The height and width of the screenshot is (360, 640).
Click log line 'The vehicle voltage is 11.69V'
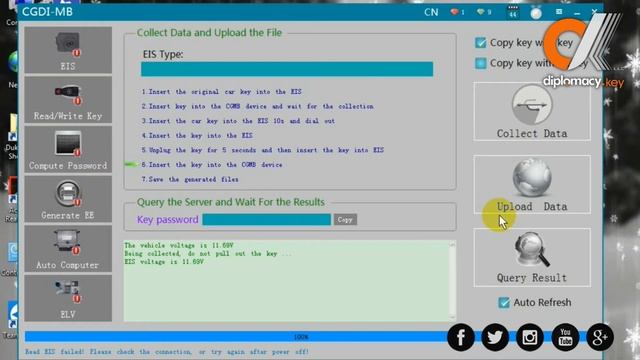(x=179, y=245)
